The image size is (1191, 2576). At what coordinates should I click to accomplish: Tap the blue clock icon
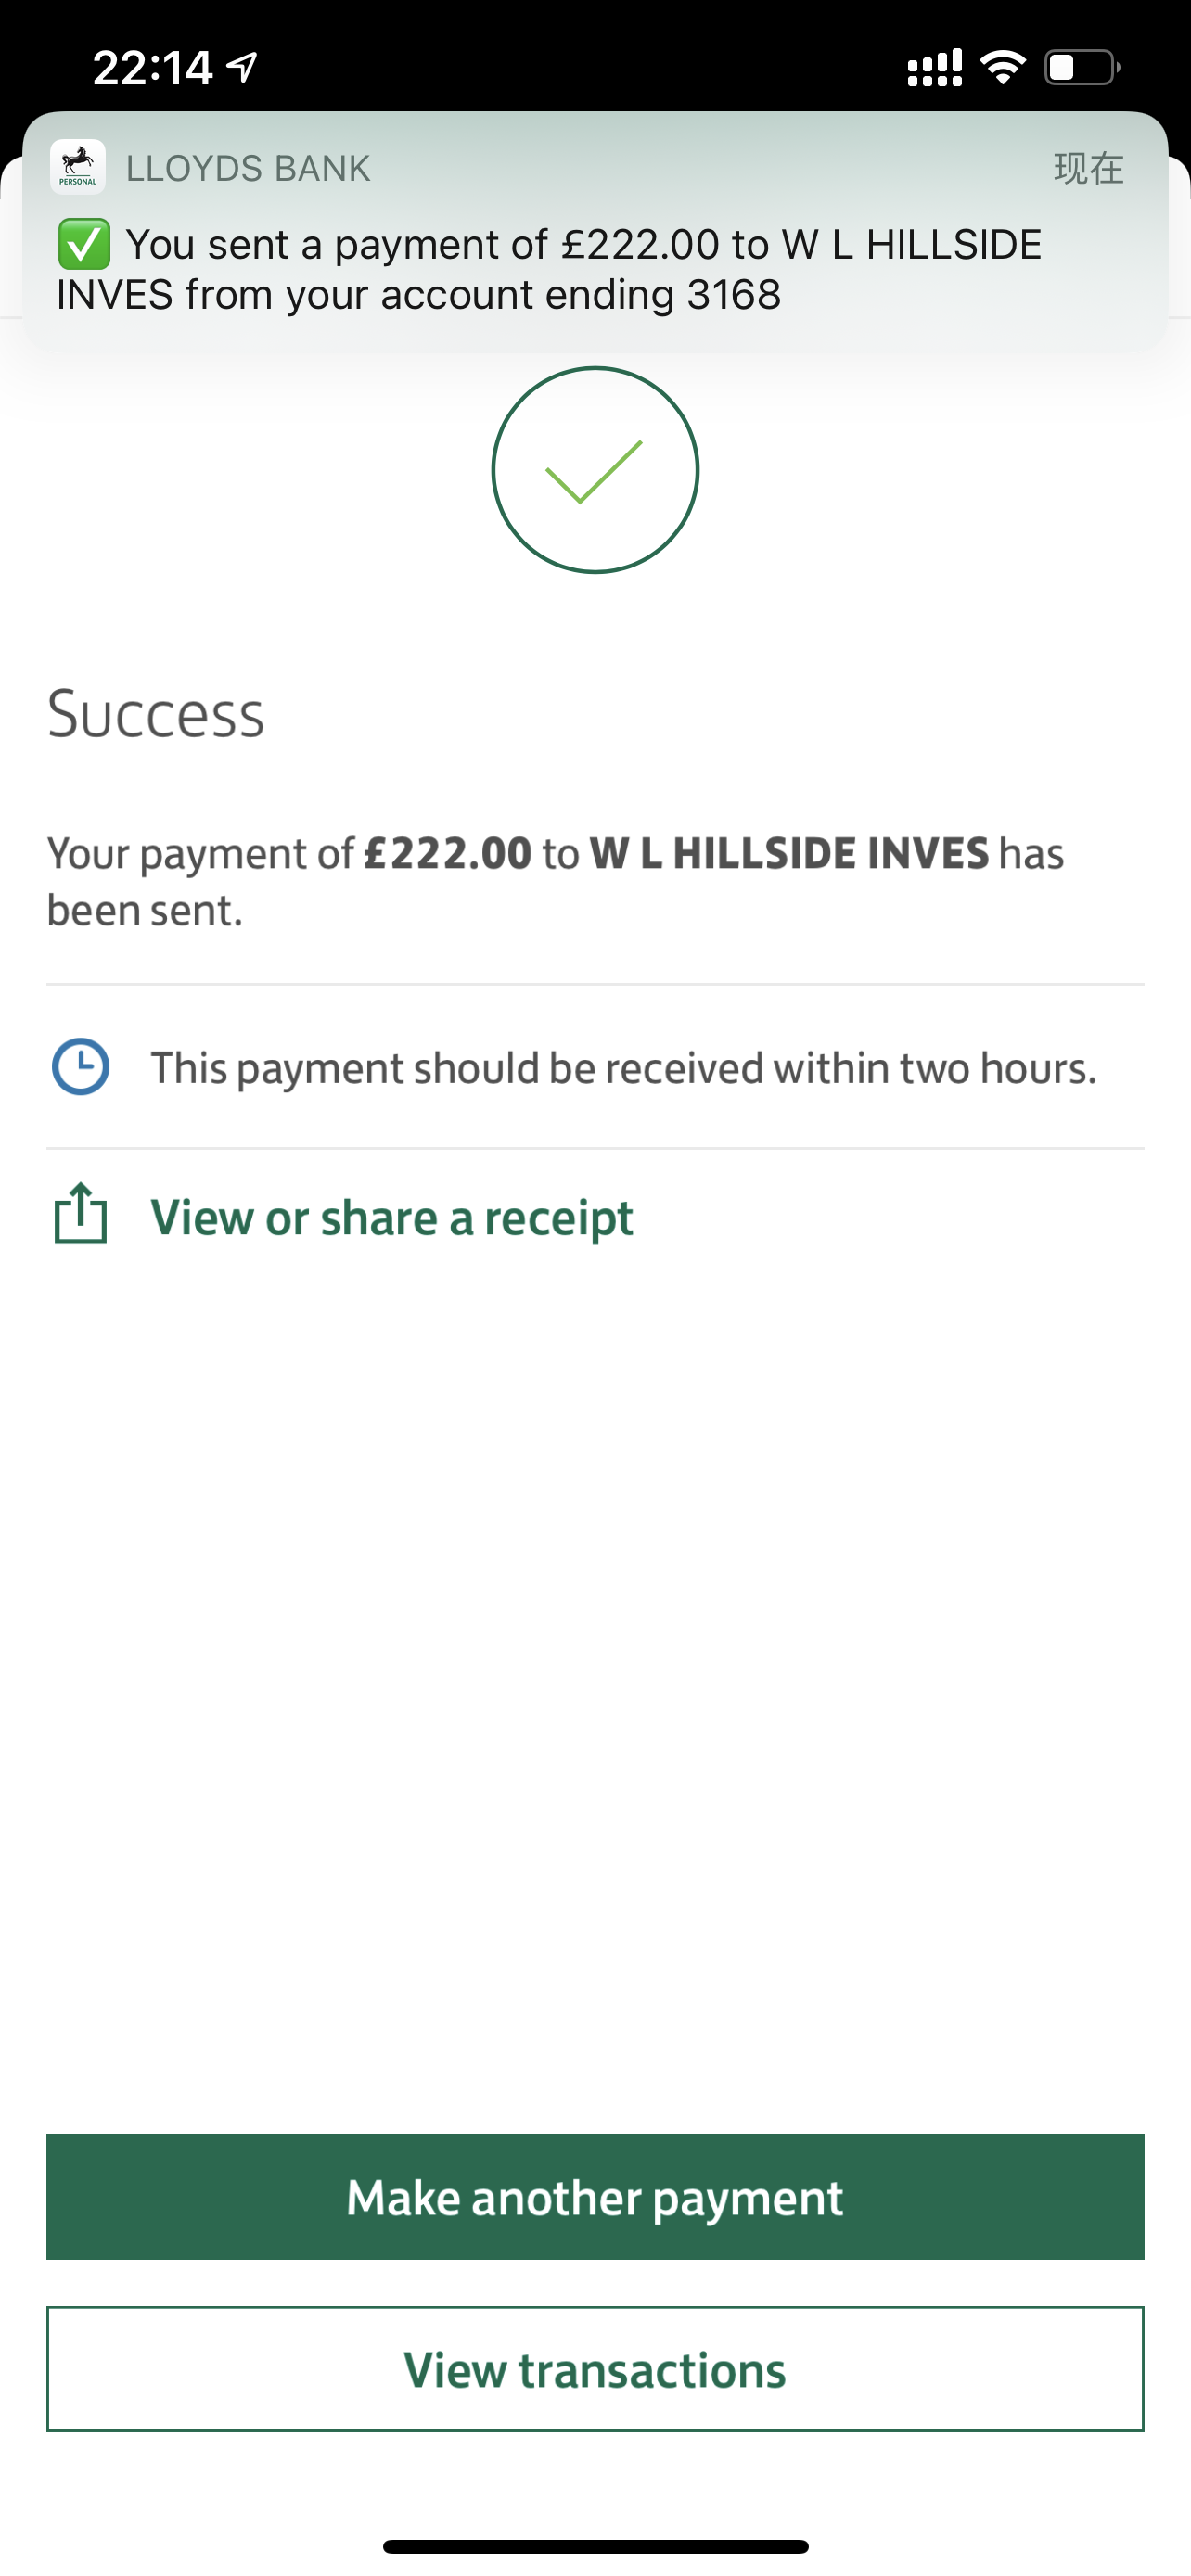click(x=80, y=1067)
